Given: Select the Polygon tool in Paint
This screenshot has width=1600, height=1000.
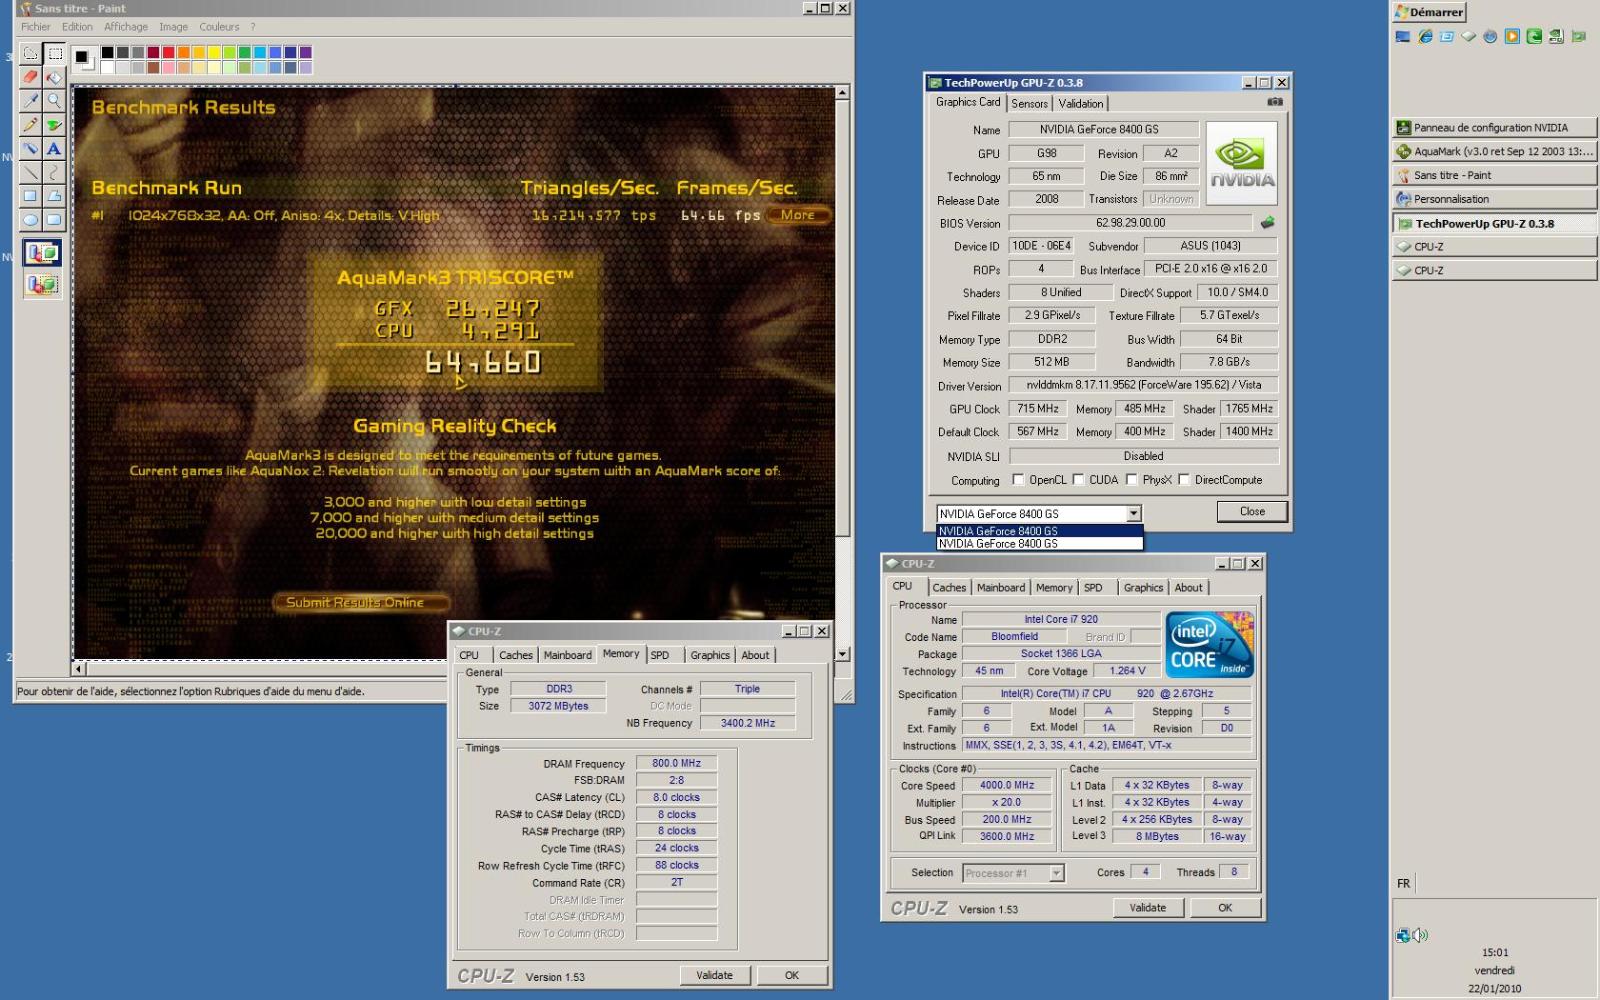Looking at the screenshot, I should (55, 197).
